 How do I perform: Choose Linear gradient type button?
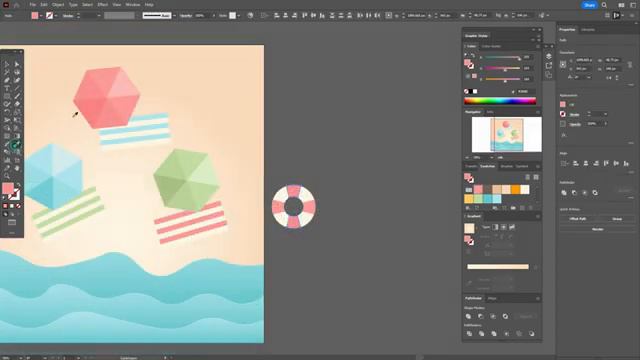tap(495, 227)
